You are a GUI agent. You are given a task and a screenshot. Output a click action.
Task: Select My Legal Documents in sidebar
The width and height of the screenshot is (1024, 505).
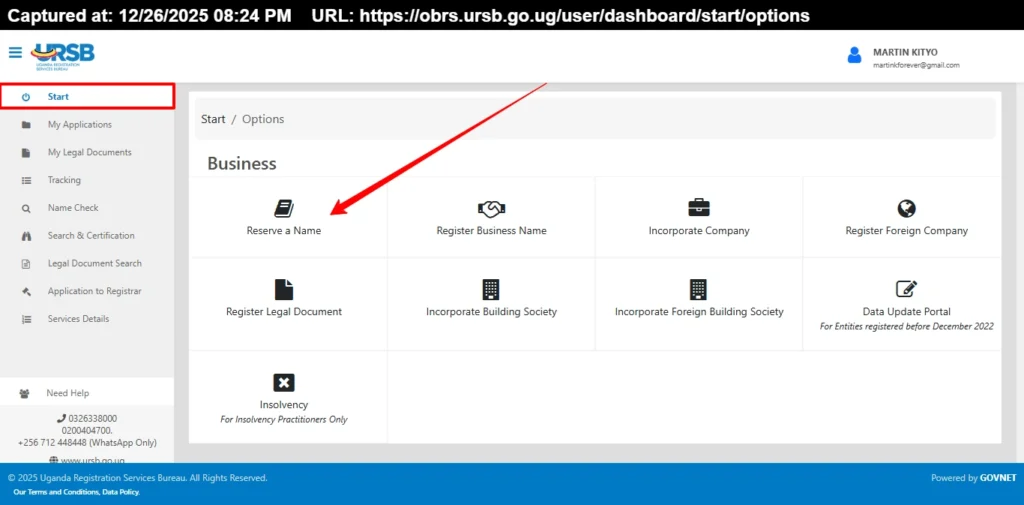pos(89,153)
